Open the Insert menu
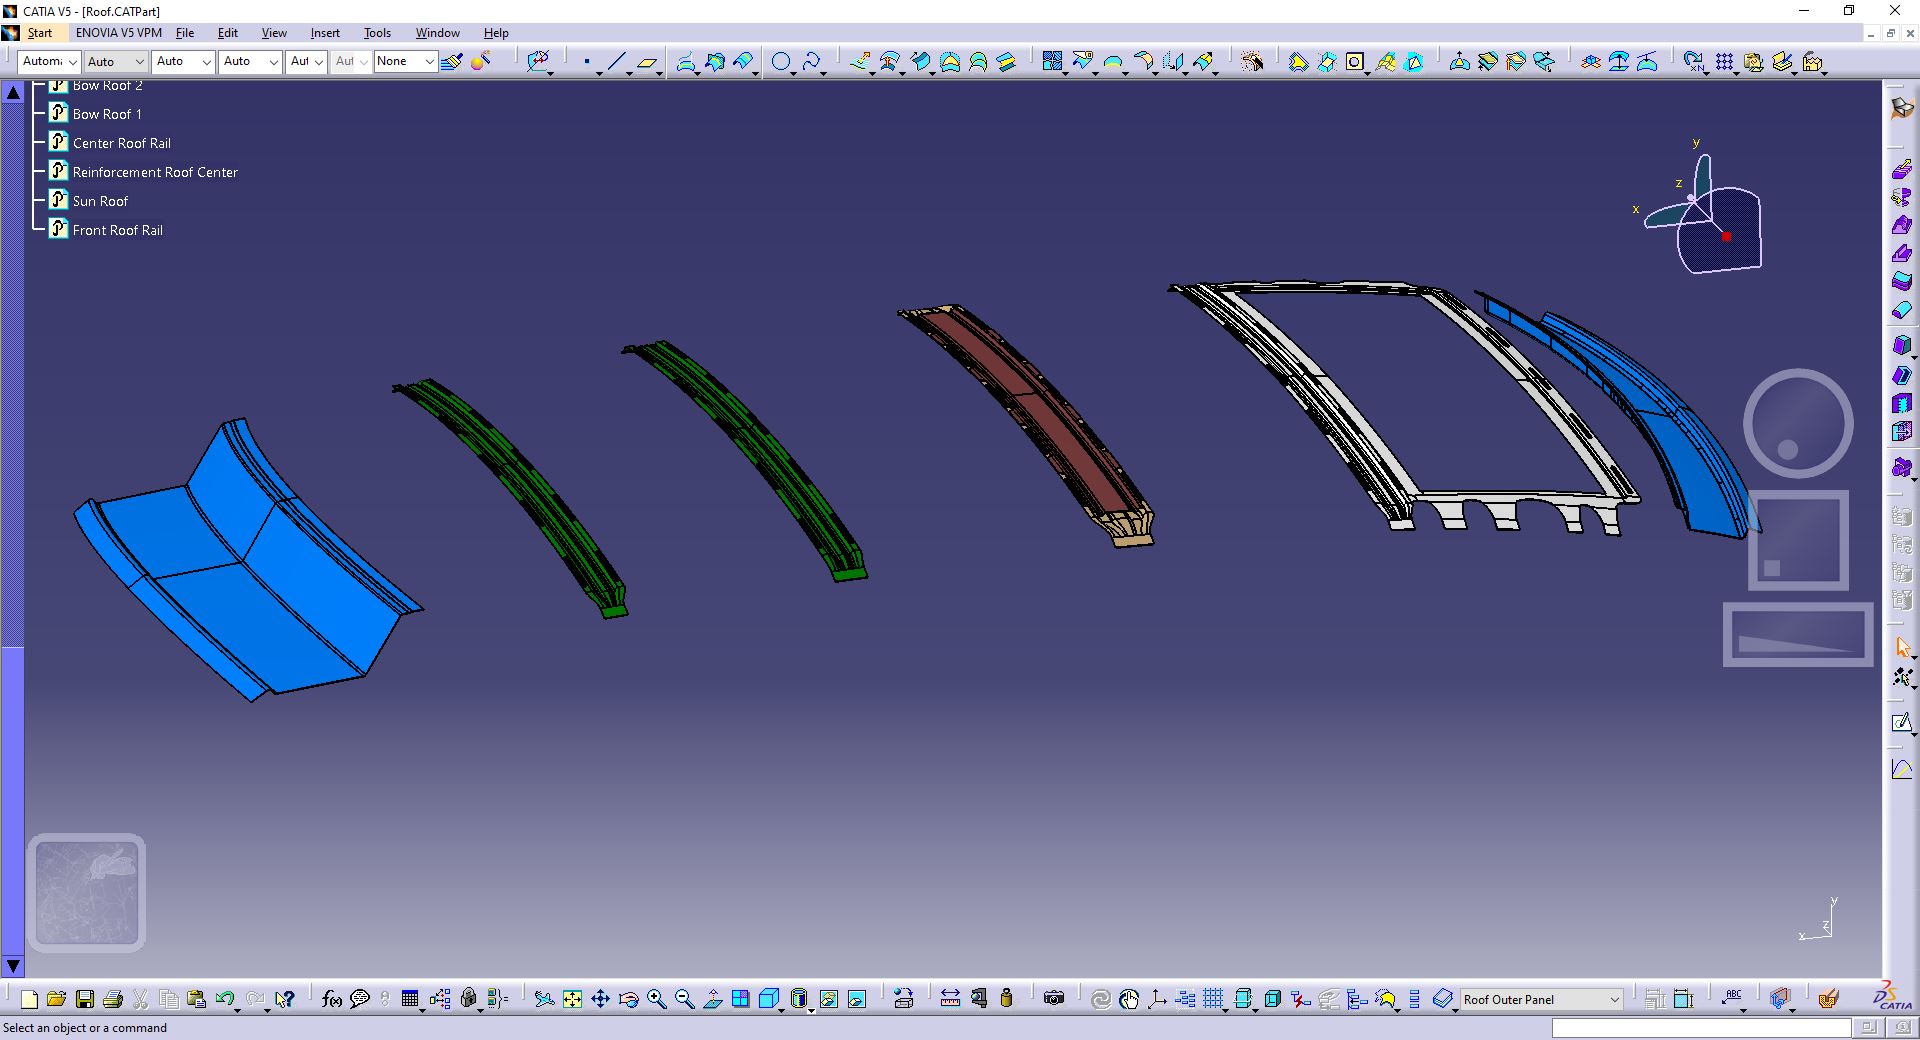This screenshot has width=1920, height=1040. click(x=325, y=33)
